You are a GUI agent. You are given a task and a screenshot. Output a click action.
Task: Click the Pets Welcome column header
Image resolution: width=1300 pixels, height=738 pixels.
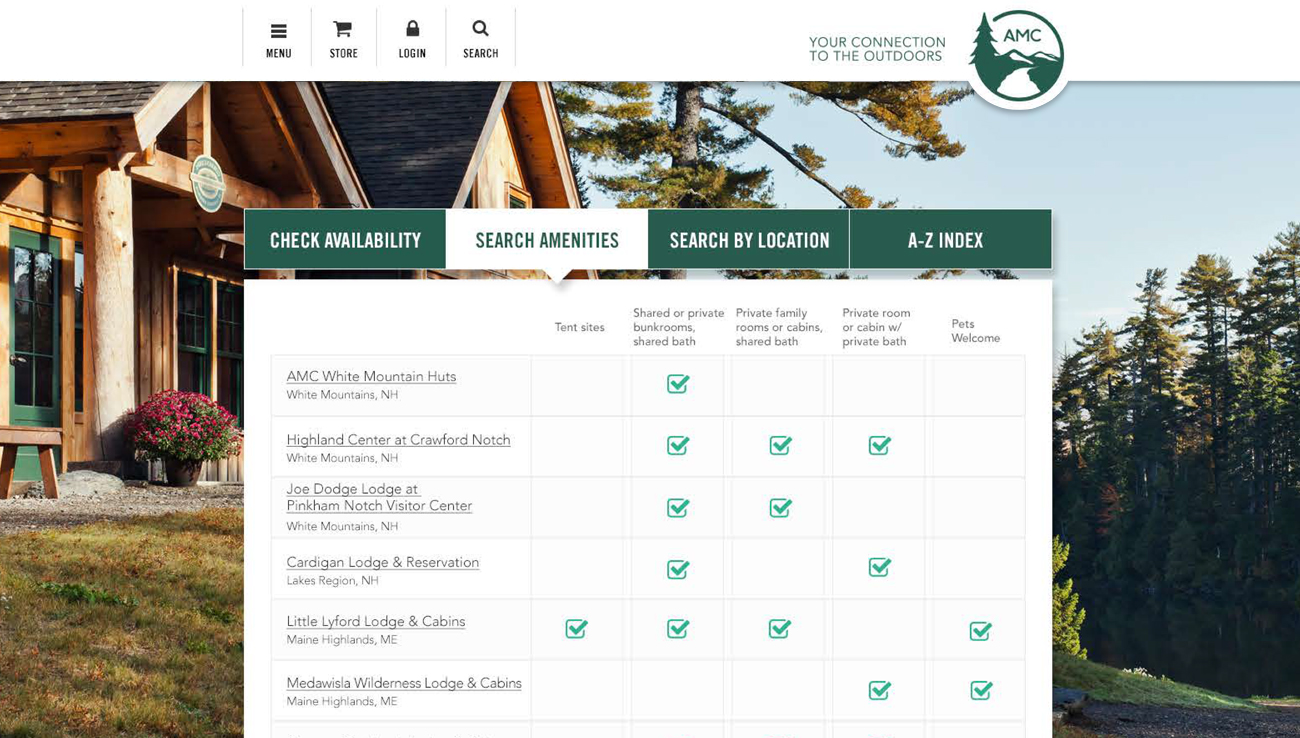[x=975, y=331]
